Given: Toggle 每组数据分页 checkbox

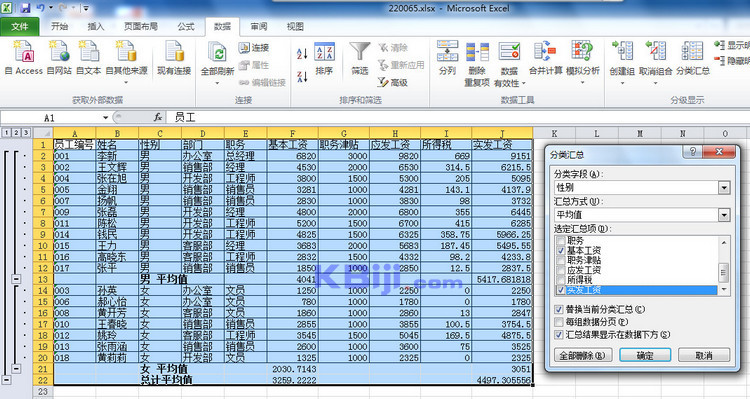Looking at the screenshot, I should (558, 322).
